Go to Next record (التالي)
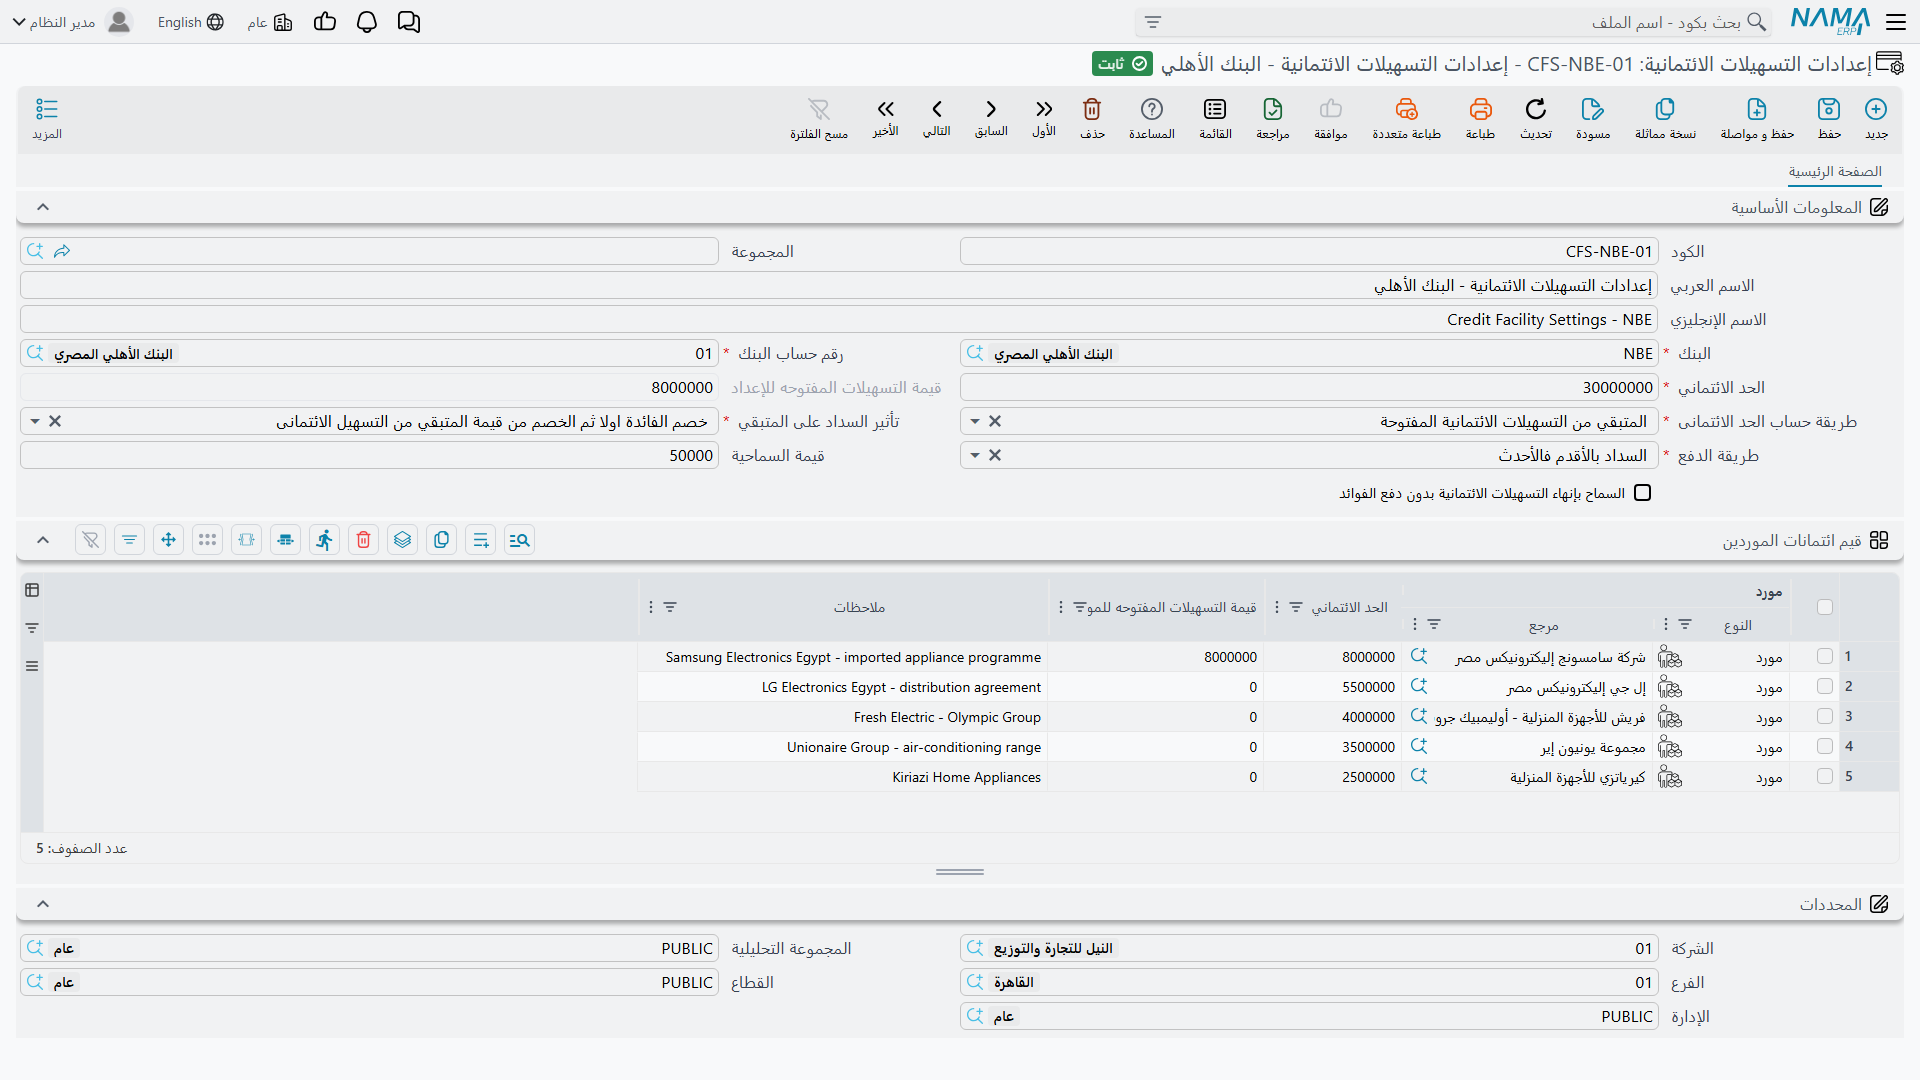This screenshot has height=1080, width=1920. point(937,118)
